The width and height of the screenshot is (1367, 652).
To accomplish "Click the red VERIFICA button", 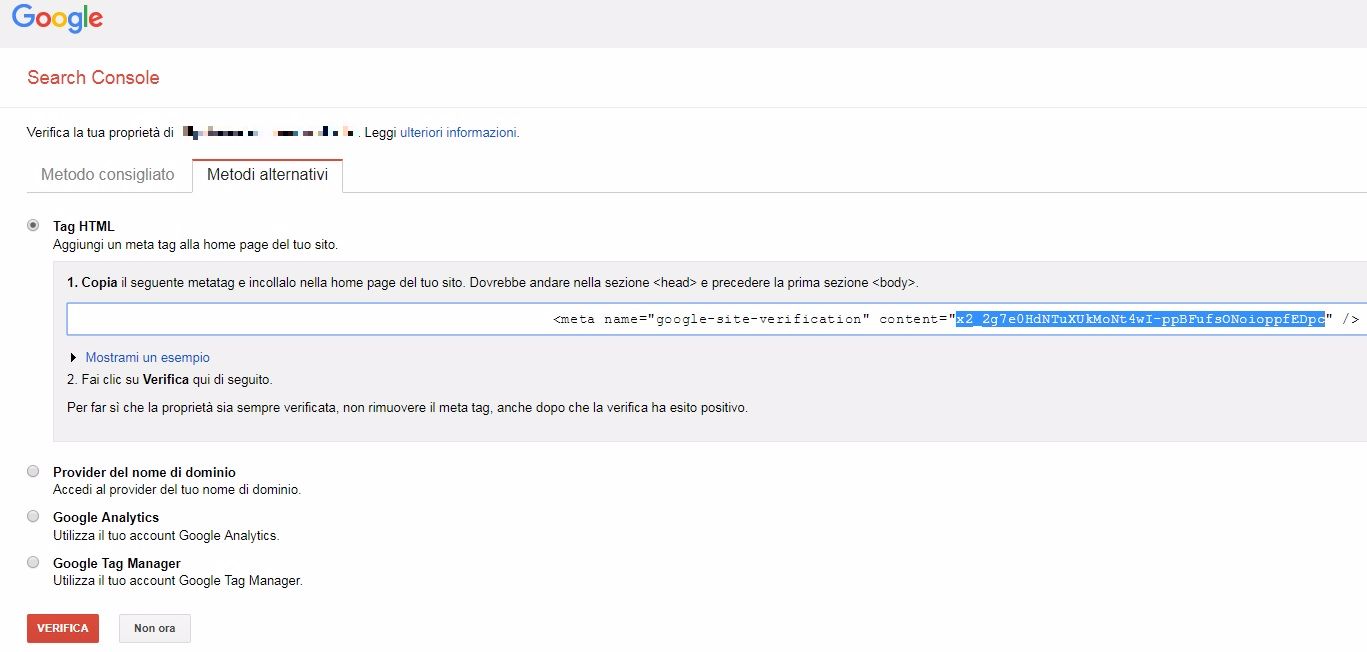I will click(x=63, y=628).
